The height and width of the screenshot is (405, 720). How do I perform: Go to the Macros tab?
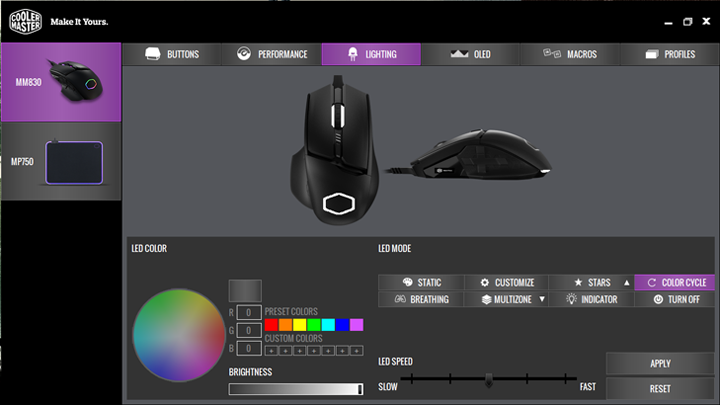tap(570, 54)
